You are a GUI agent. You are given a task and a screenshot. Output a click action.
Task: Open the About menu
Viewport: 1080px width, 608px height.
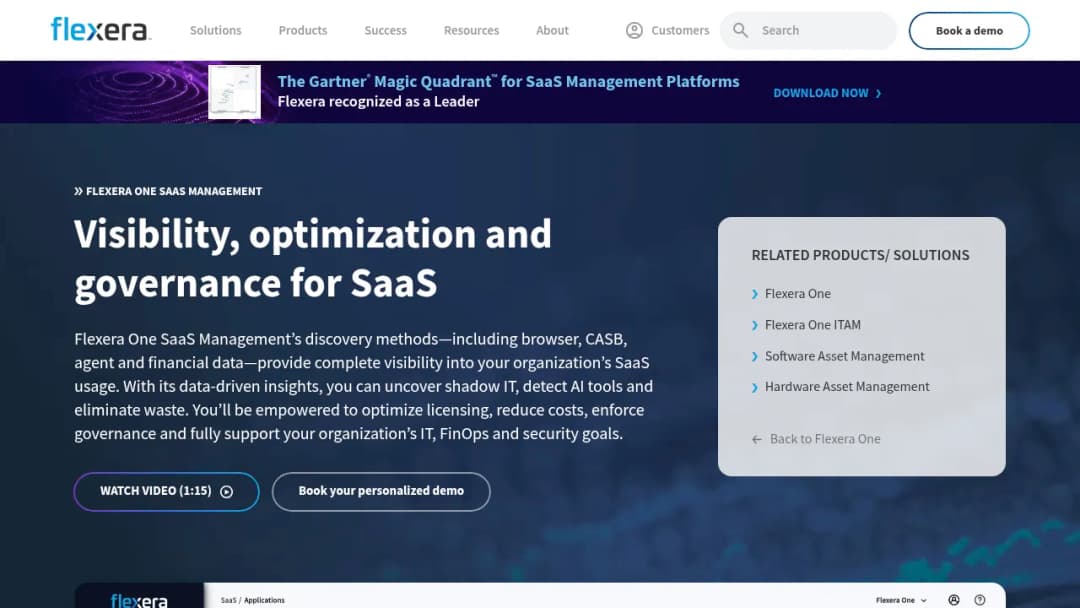point(552,30)
